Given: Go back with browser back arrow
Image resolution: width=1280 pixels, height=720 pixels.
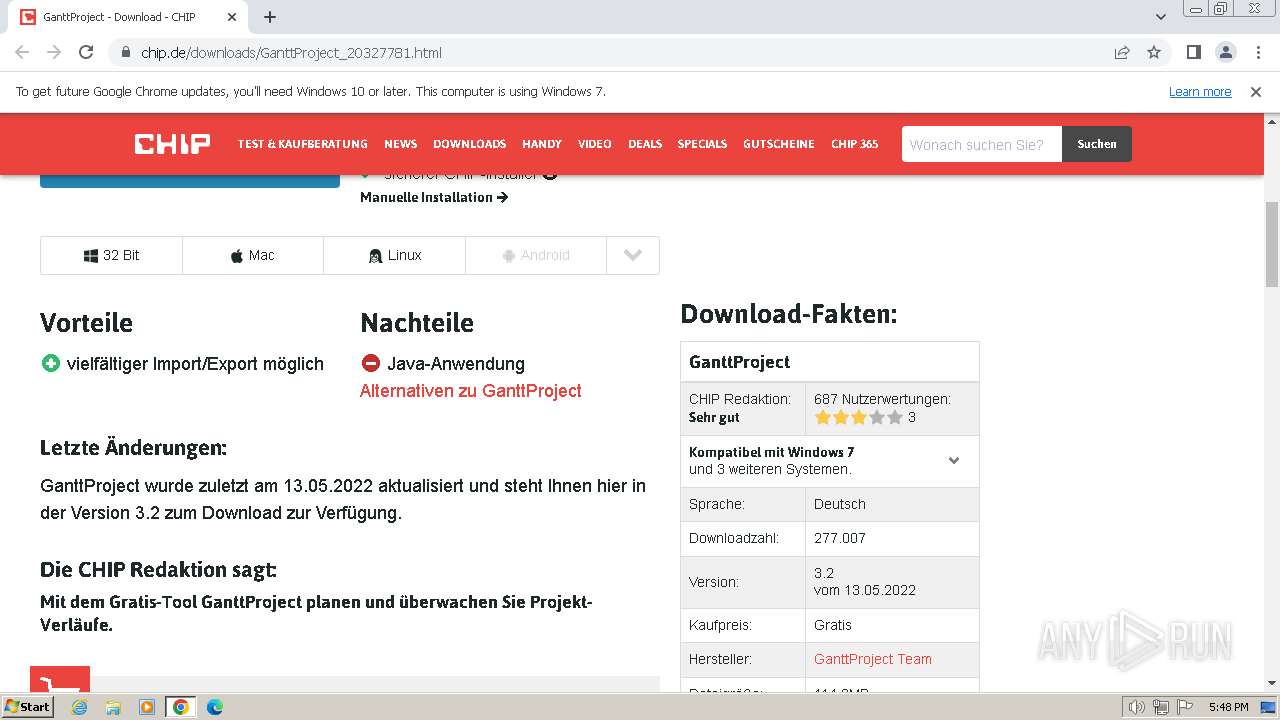Looking at the screenshot, I should click(22, 52).
